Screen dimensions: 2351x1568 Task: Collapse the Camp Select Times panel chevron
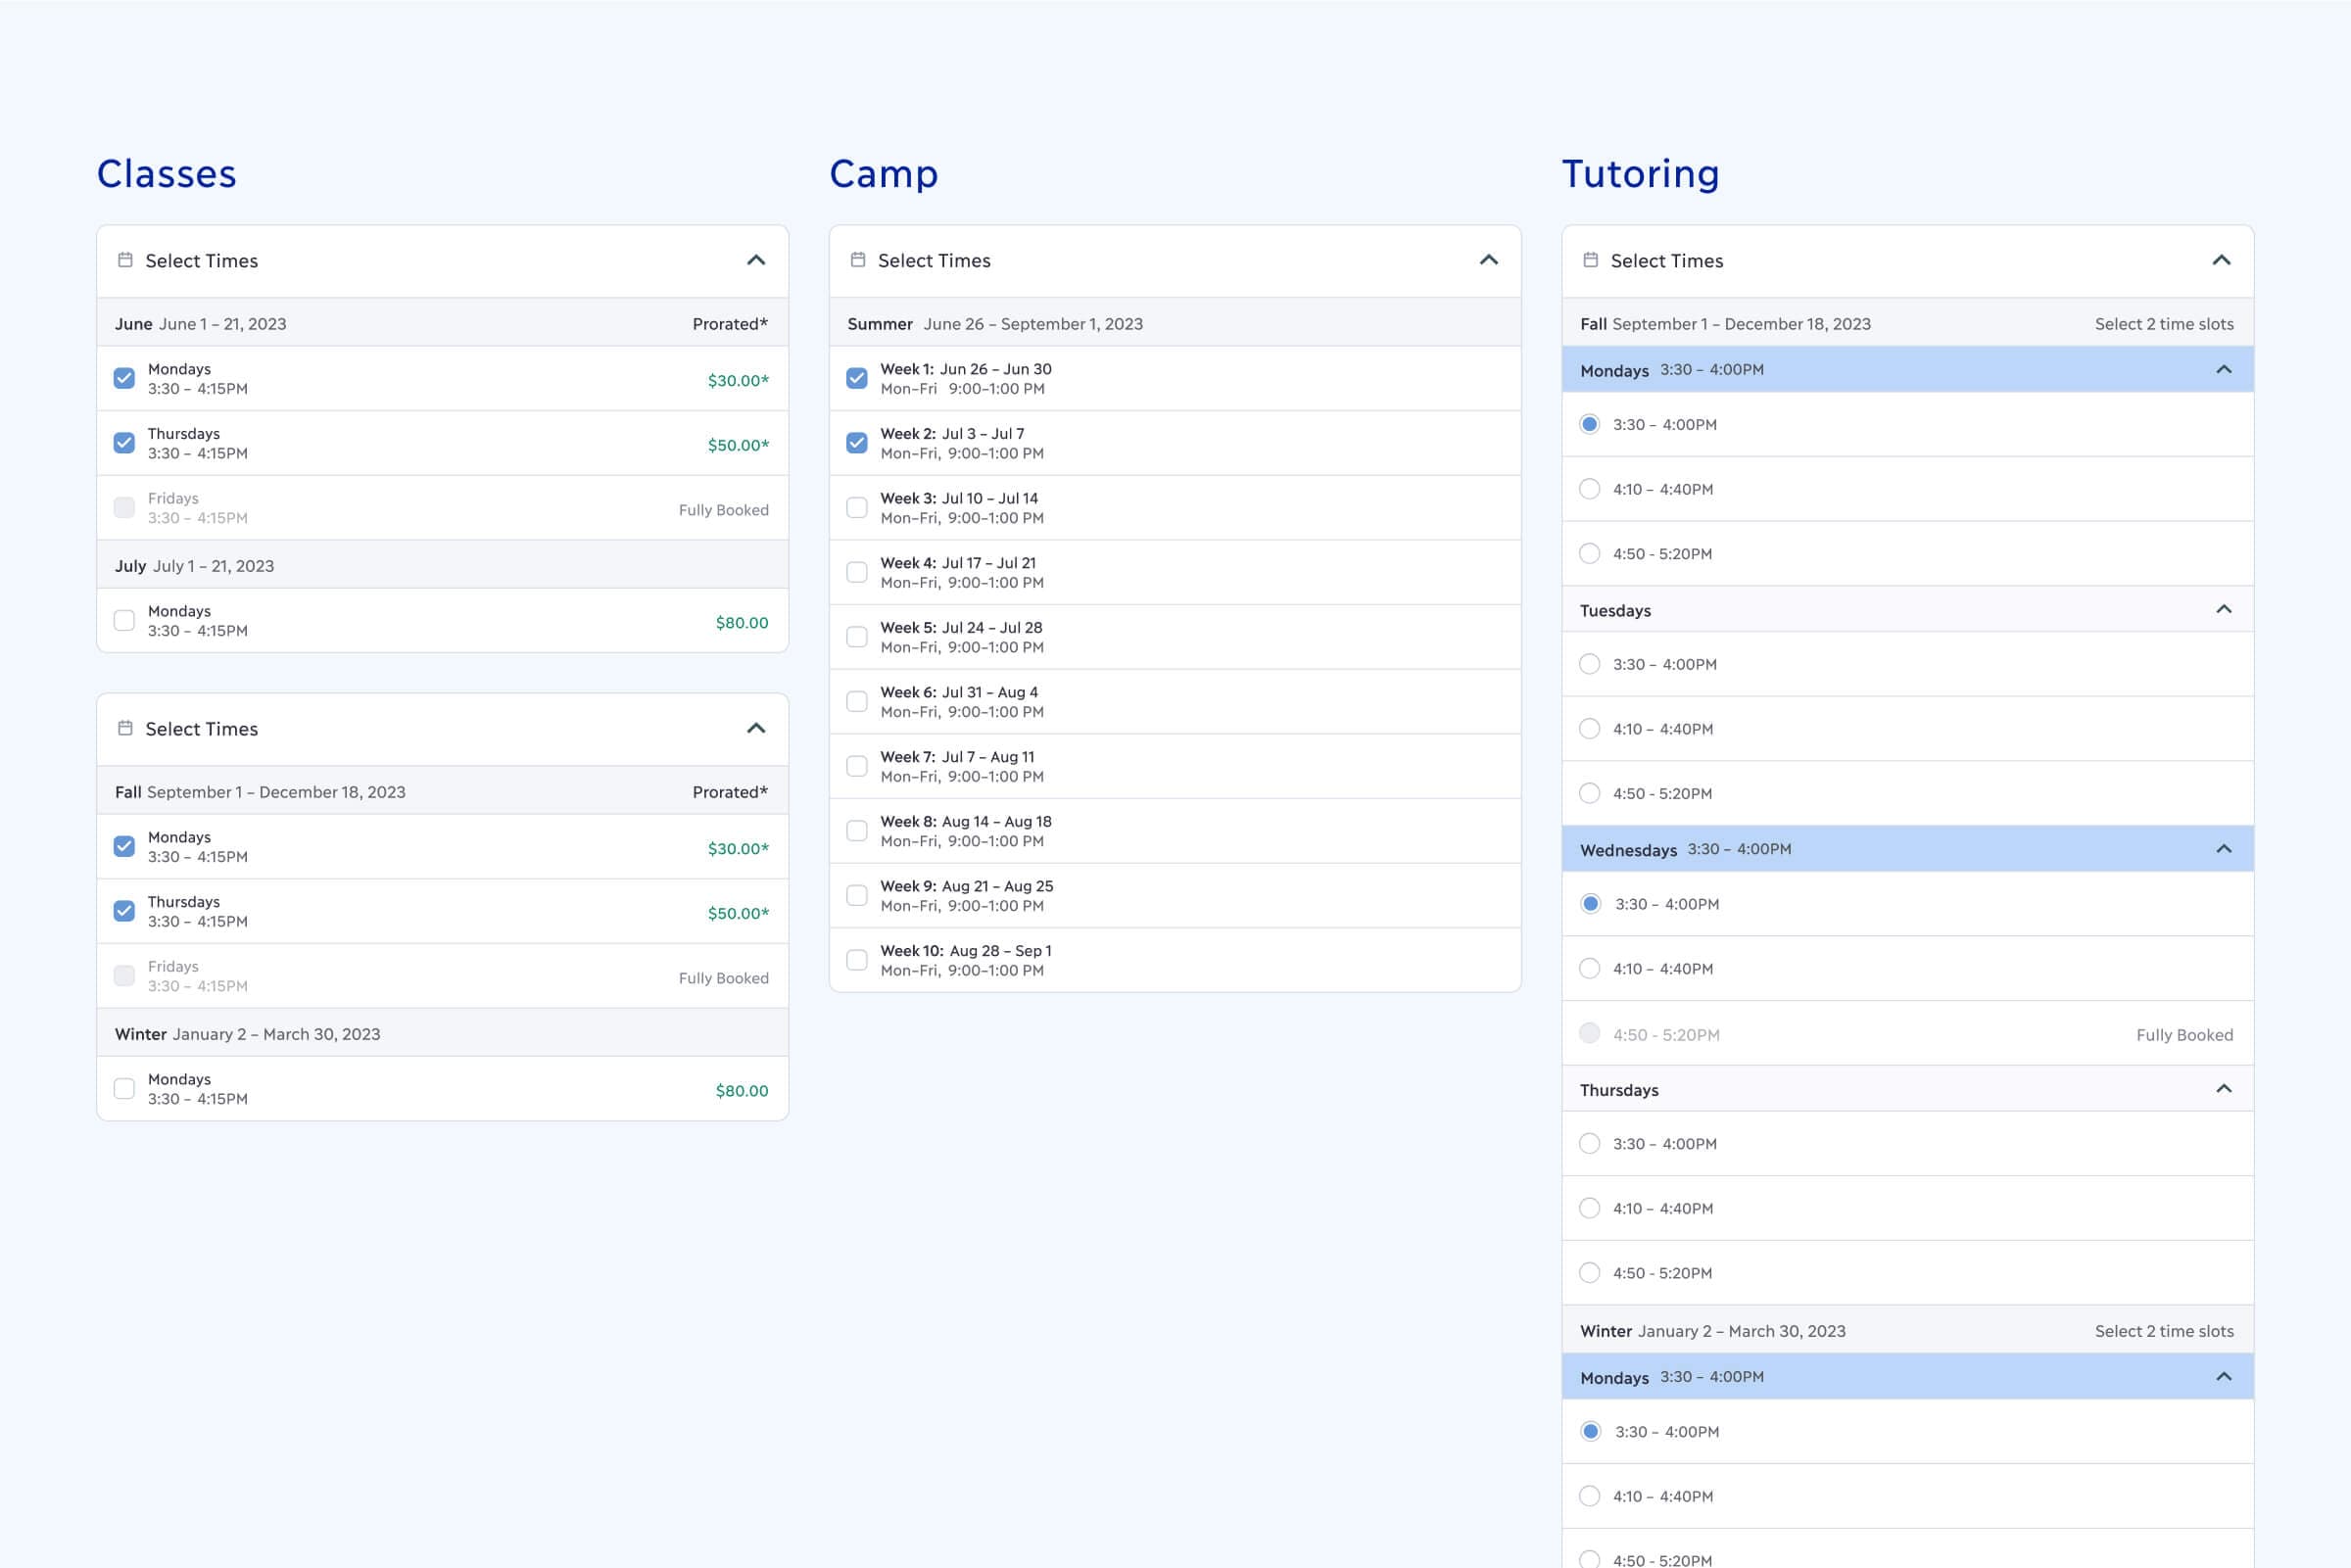click(1488, 260)
